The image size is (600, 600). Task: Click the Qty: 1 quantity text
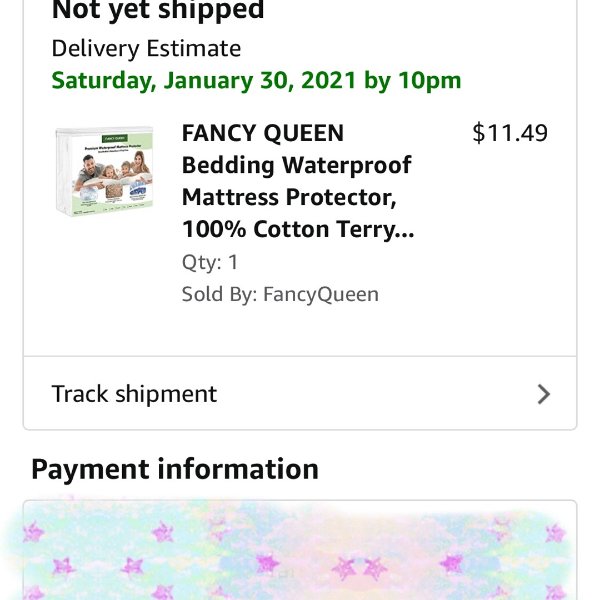tap(210, 262)
